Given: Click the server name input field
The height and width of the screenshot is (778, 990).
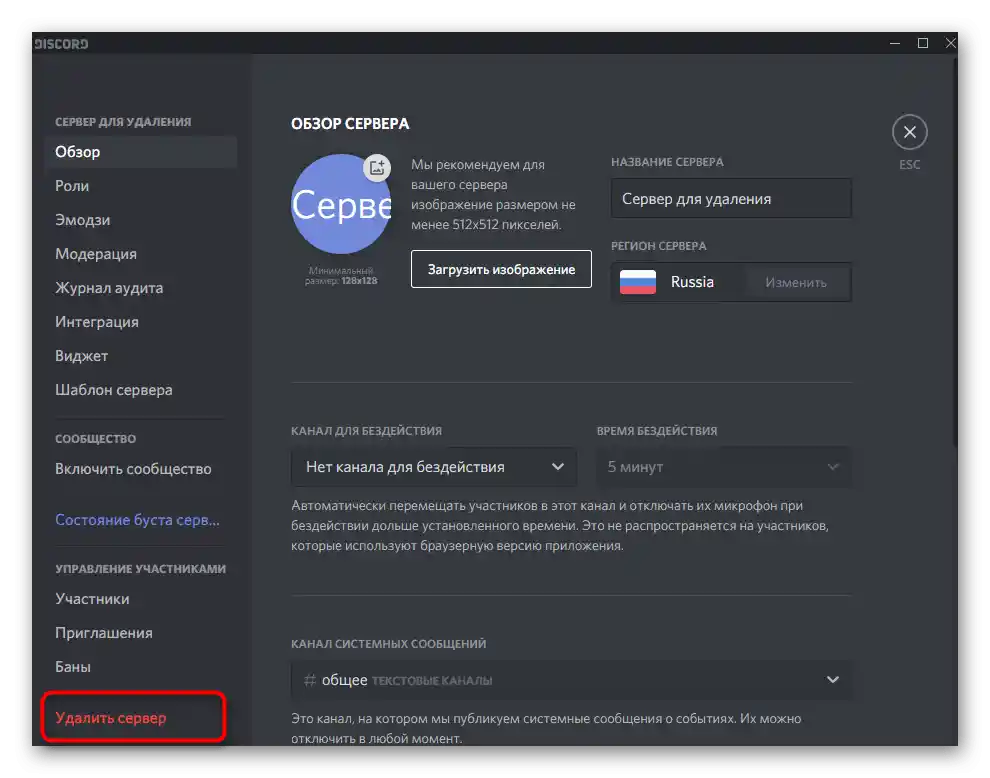Looking at the screenshot, I should coord(731,198).
